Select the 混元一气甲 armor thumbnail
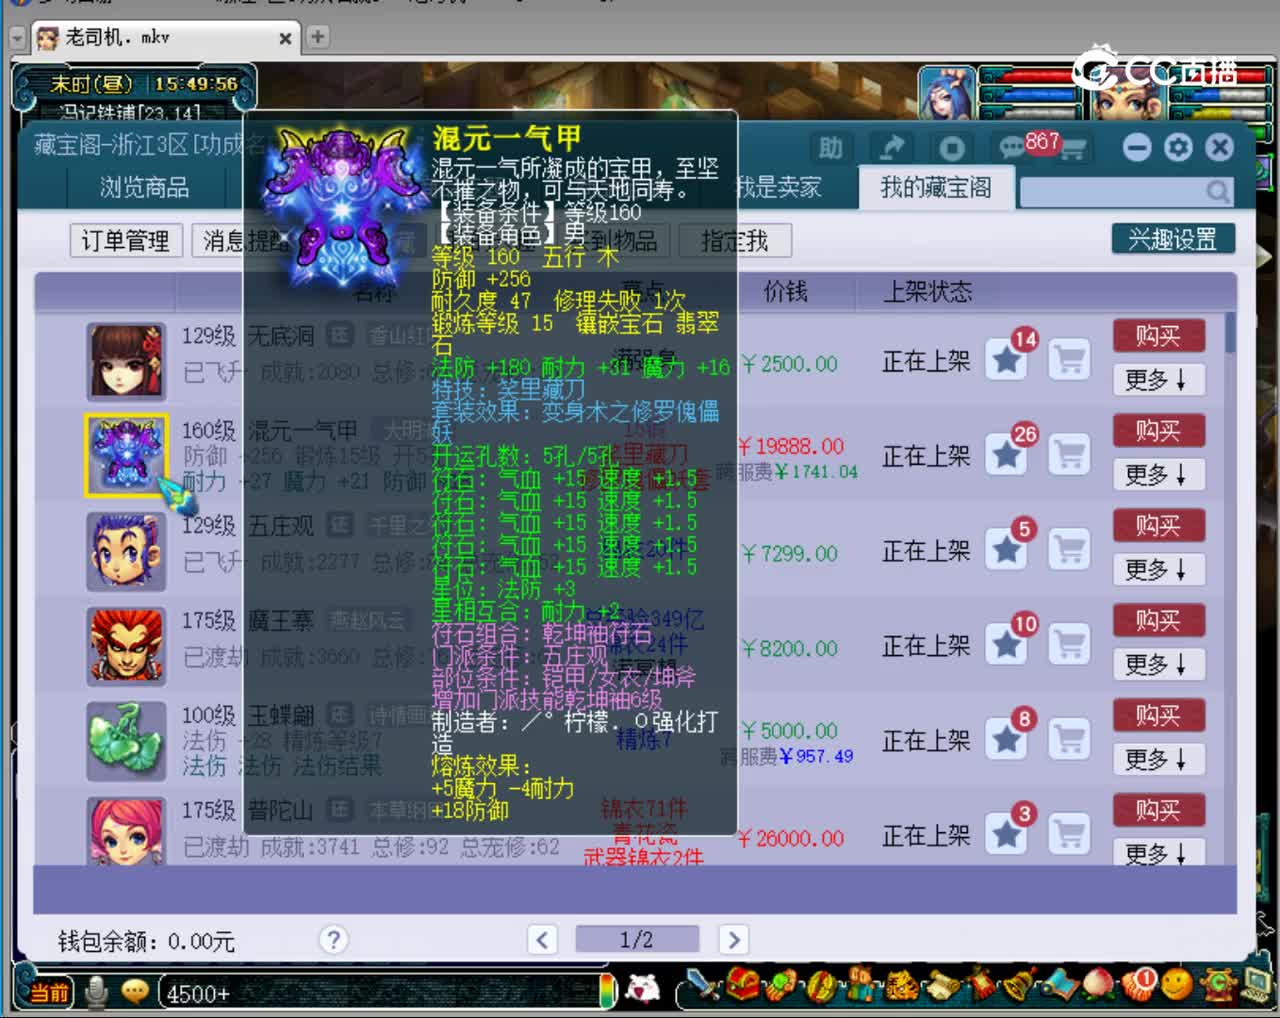Viewport: 1280px width, 1018px height. point(126,456)
